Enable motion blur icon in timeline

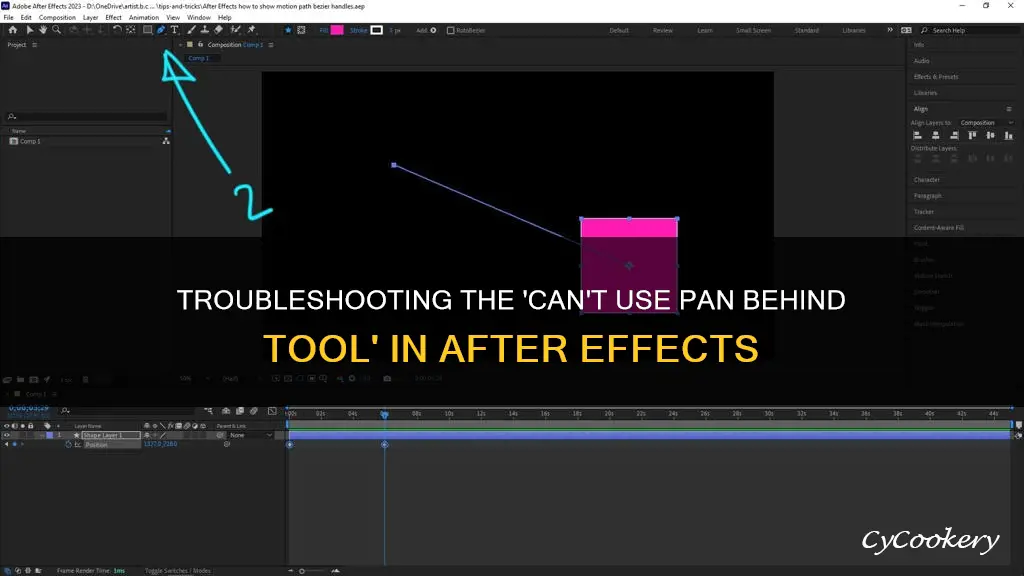(x=254, y=411)
